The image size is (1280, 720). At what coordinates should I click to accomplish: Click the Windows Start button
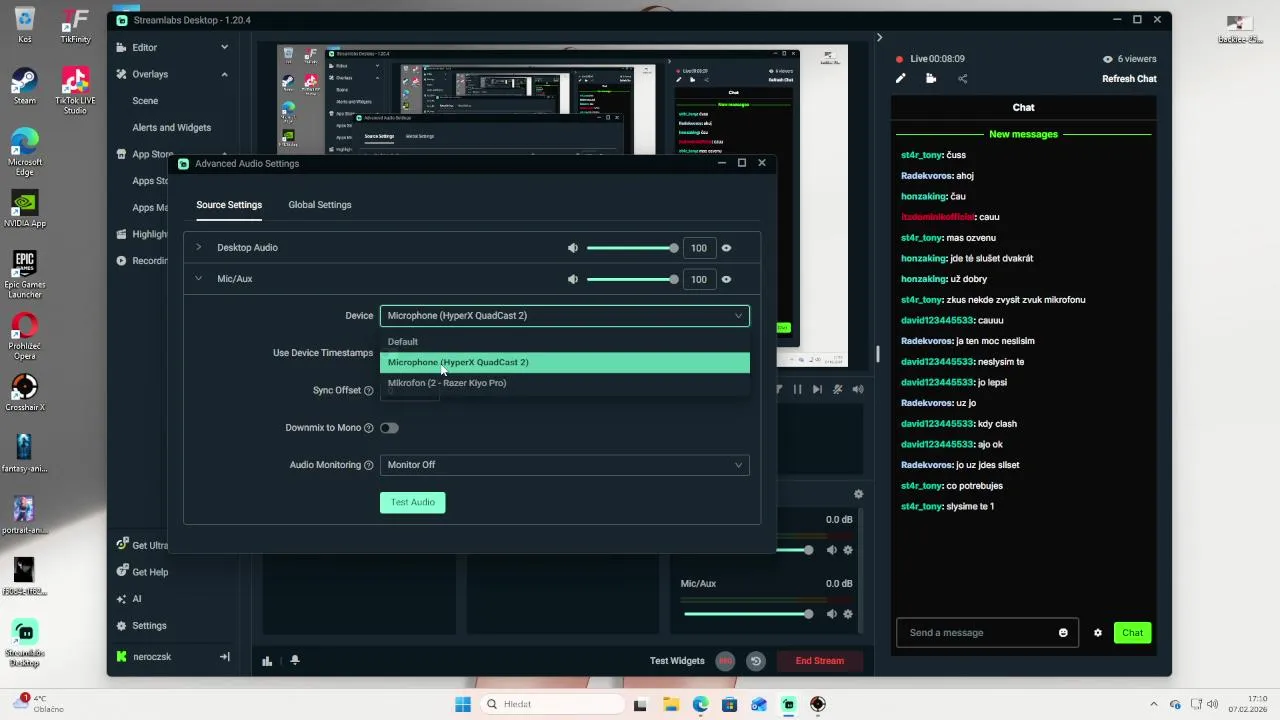click(462, 704)
